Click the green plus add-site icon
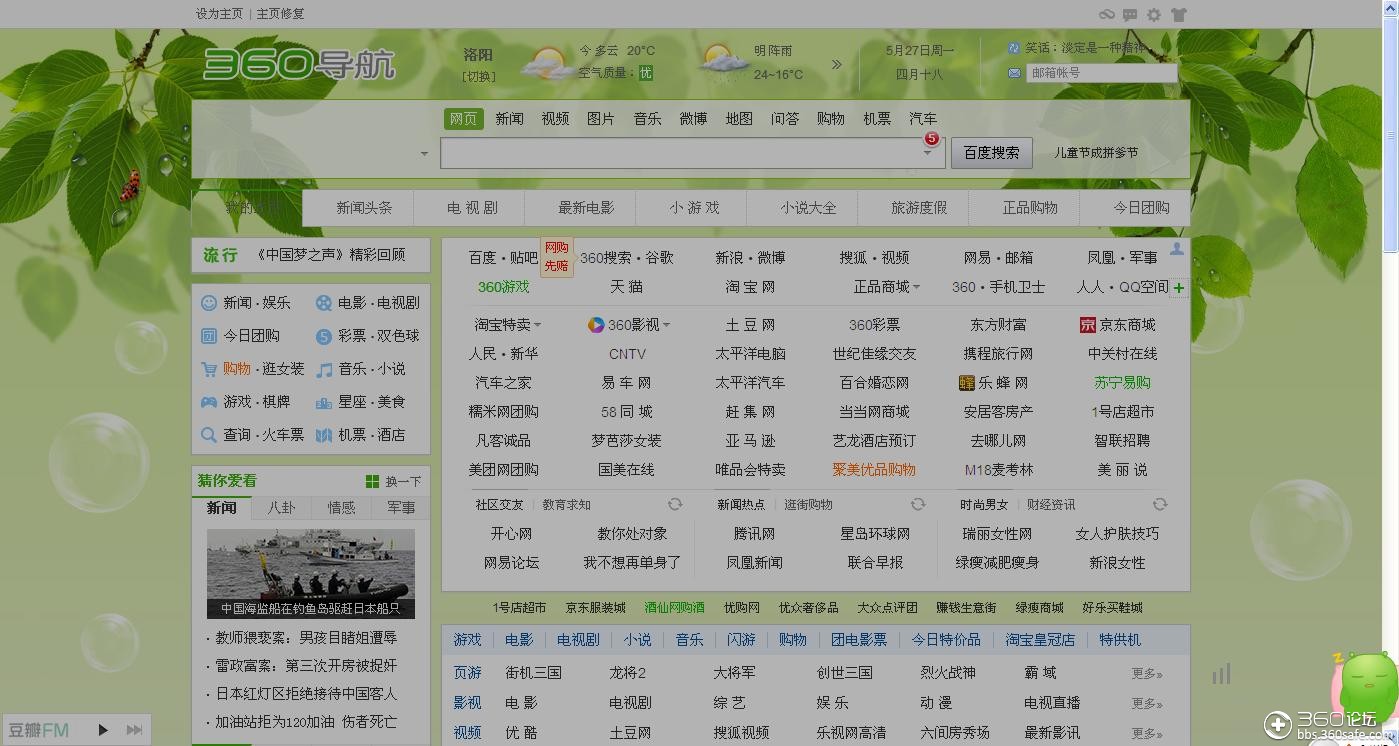The image size is (1399, 746). pyautogui.click(x=1179, y=288)
